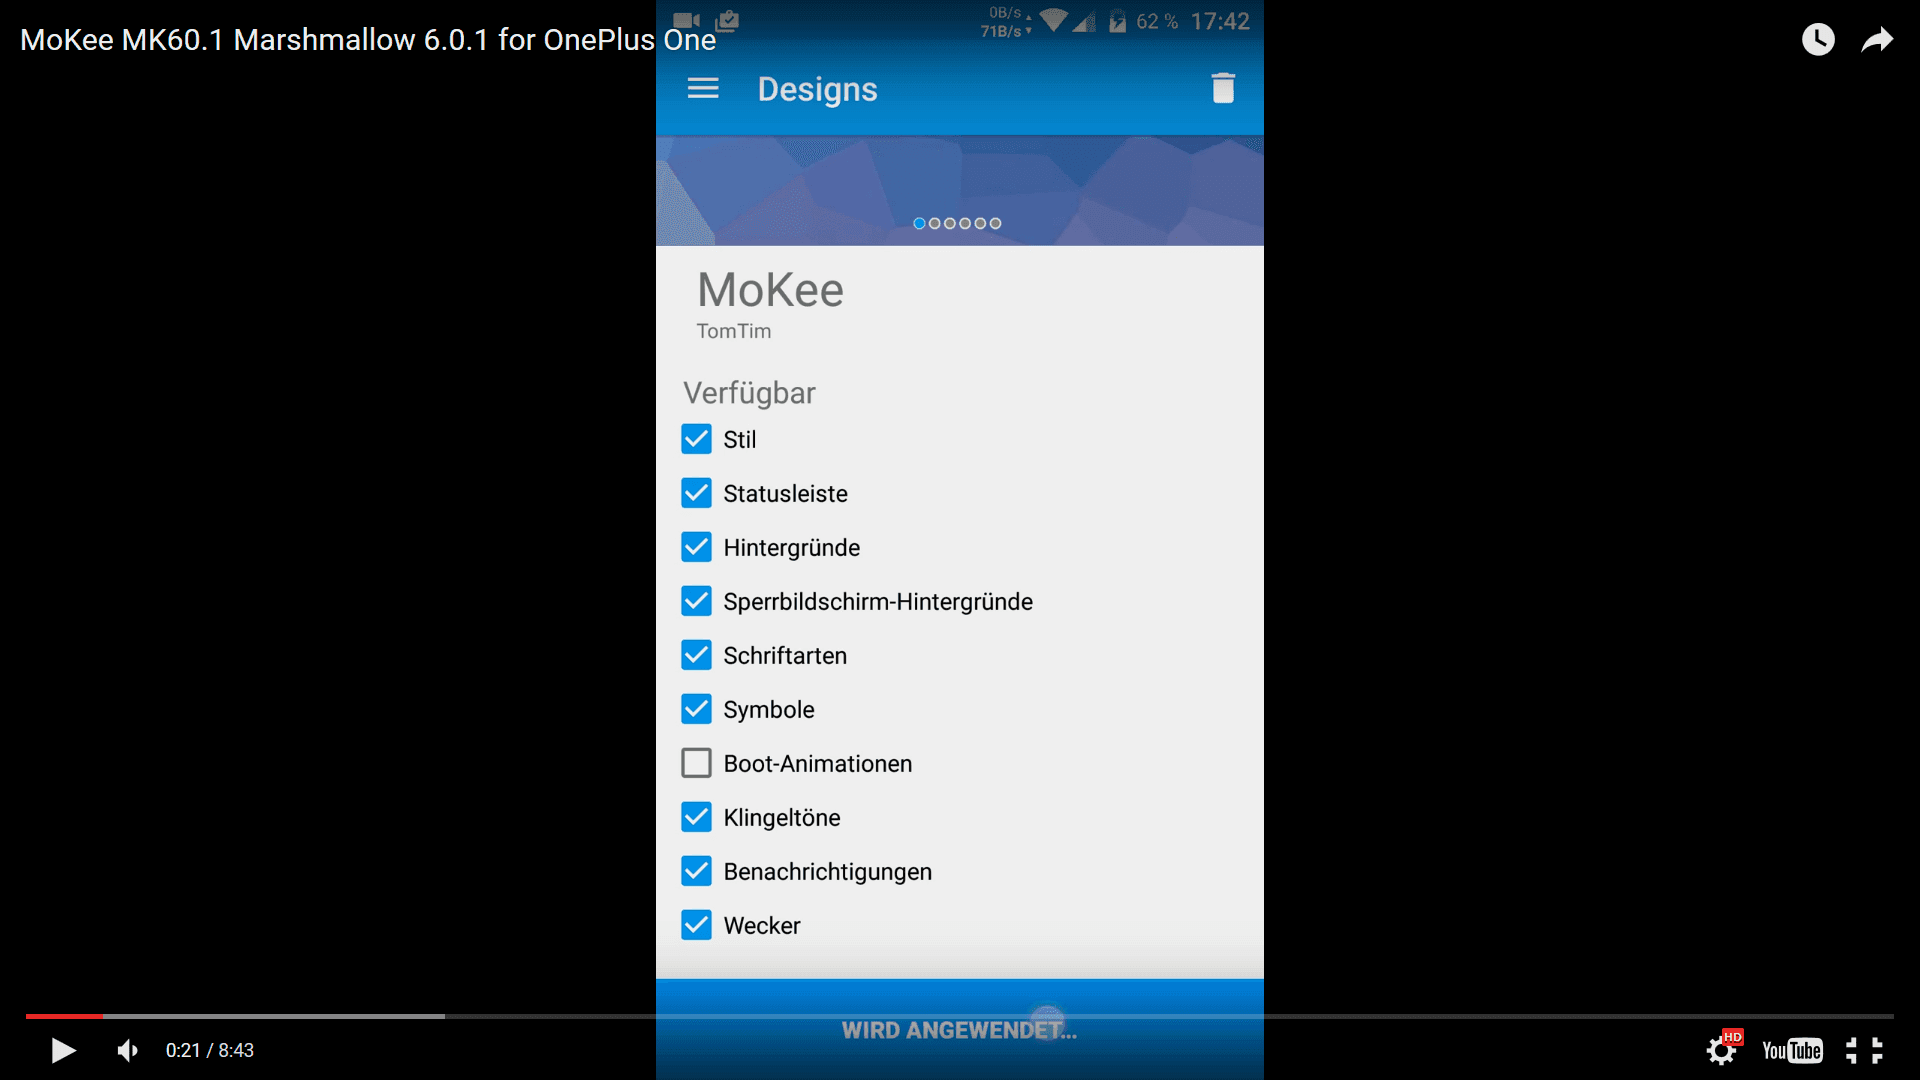Tap the cellular signal status icon

pyautogui.click(x=1084, y=21)
